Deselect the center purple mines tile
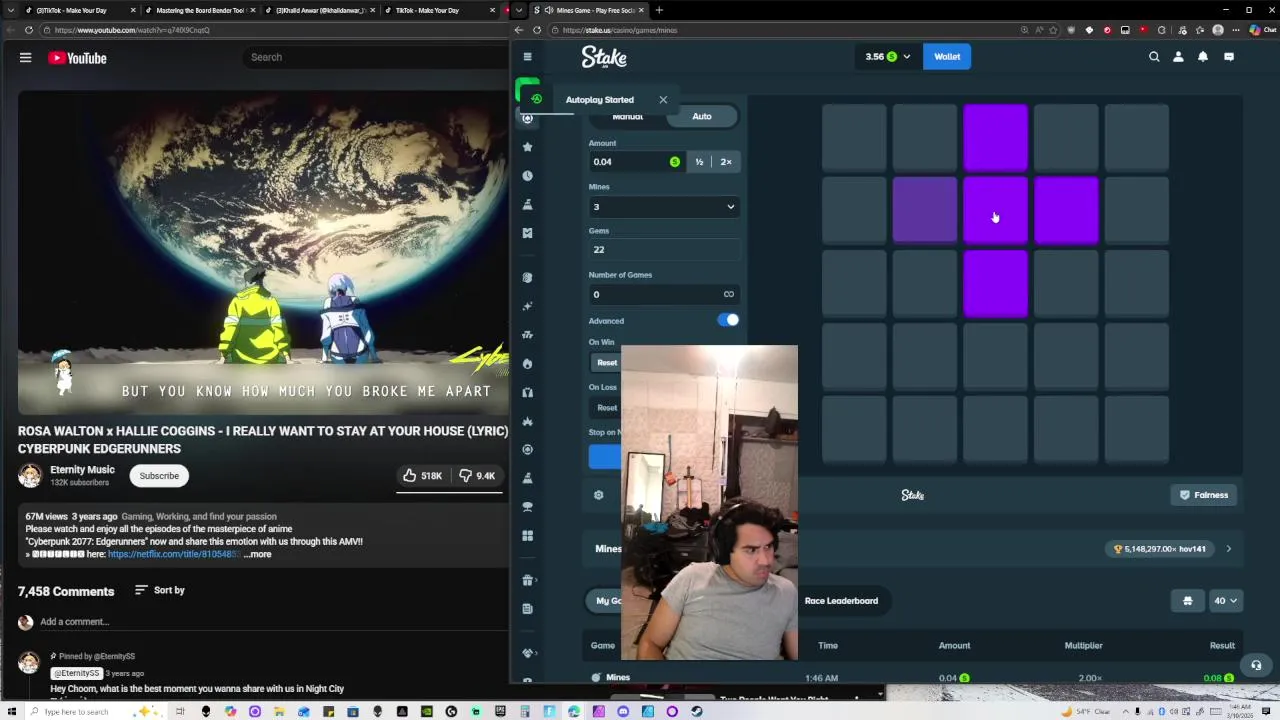1280x720 pixels. [x=995, y=211]
